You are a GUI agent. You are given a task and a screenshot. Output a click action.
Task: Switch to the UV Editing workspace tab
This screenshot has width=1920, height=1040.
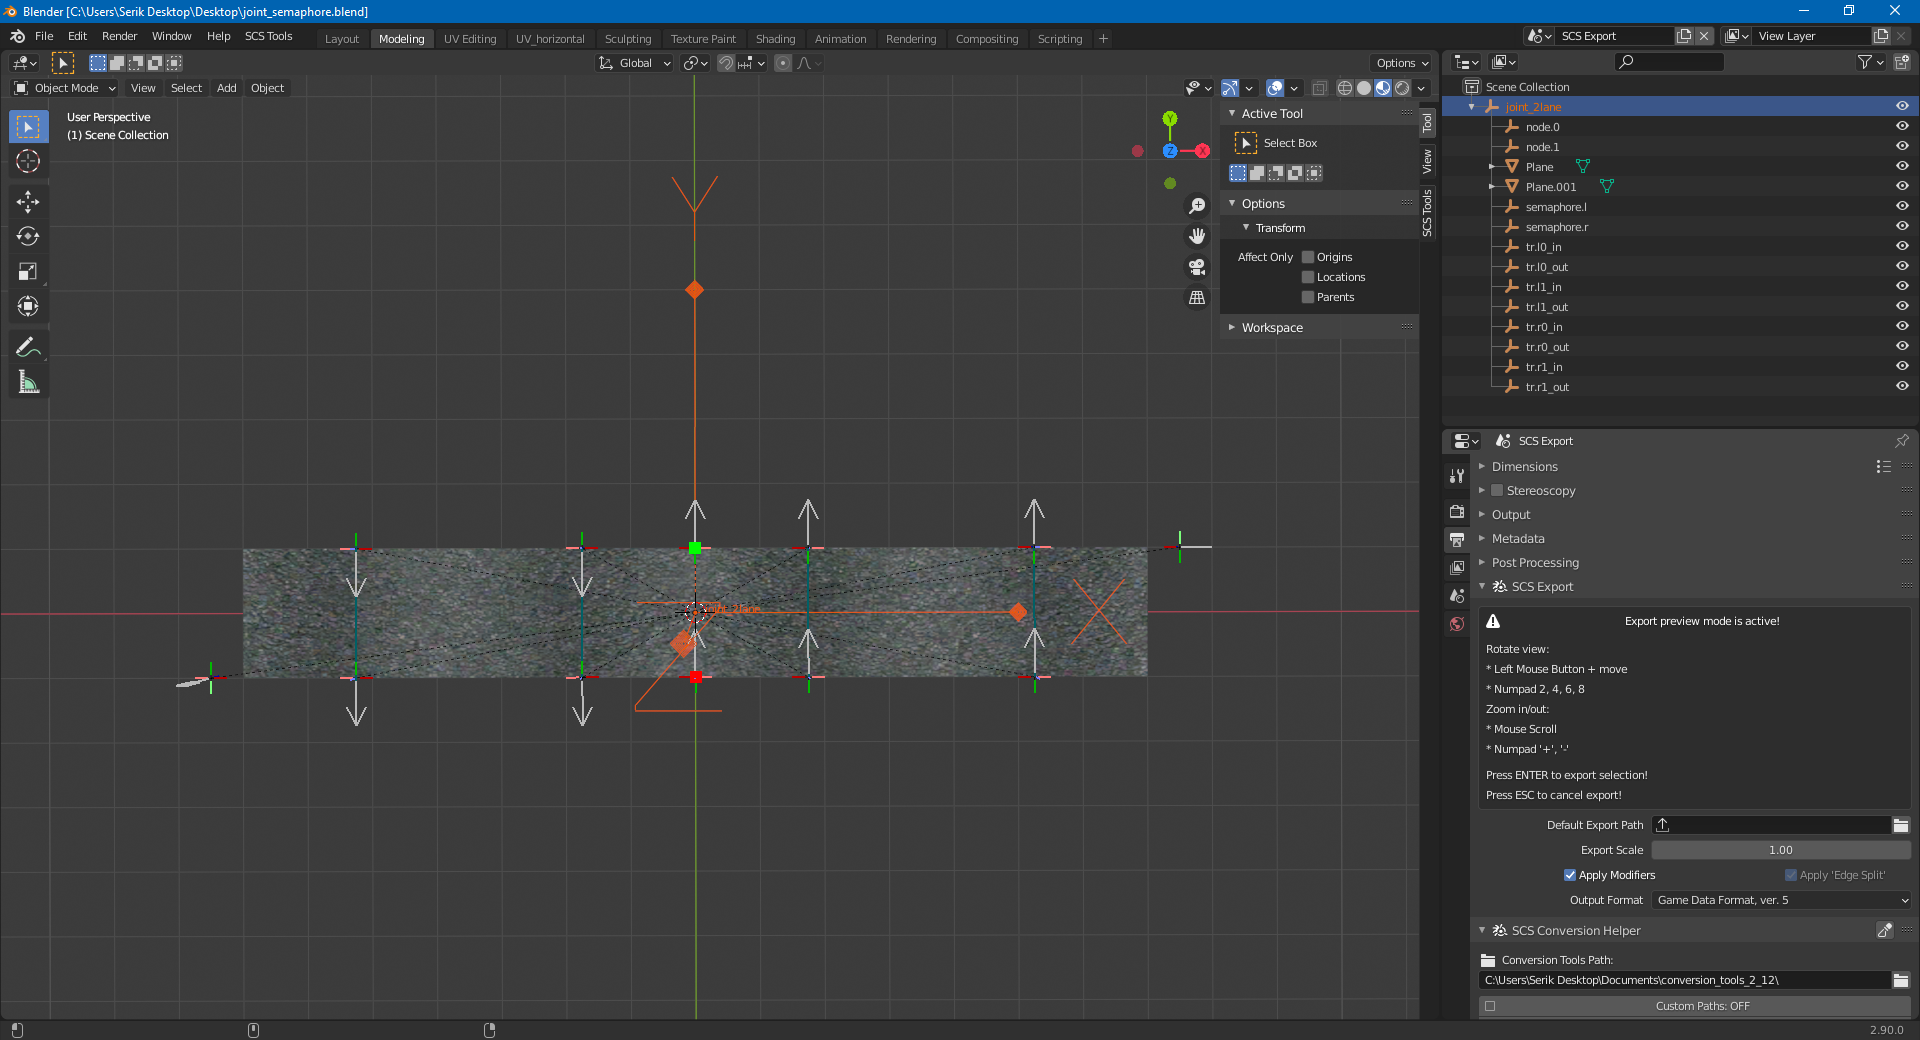click(470, 39)
